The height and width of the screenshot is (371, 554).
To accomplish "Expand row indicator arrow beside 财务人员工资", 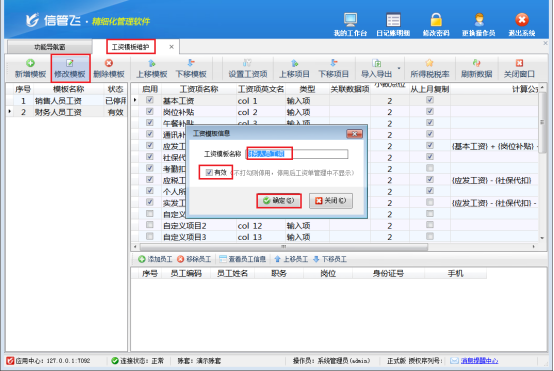I will (10, 112).
